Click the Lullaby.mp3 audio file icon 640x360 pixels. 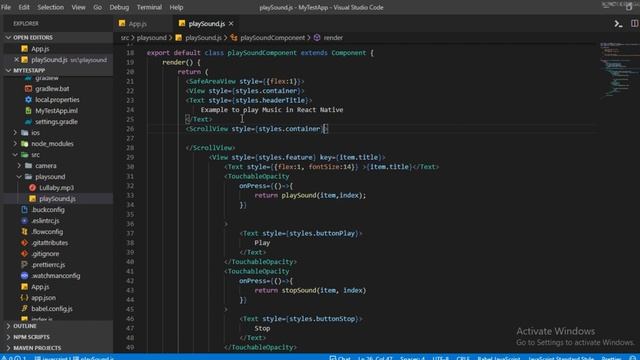33,188
